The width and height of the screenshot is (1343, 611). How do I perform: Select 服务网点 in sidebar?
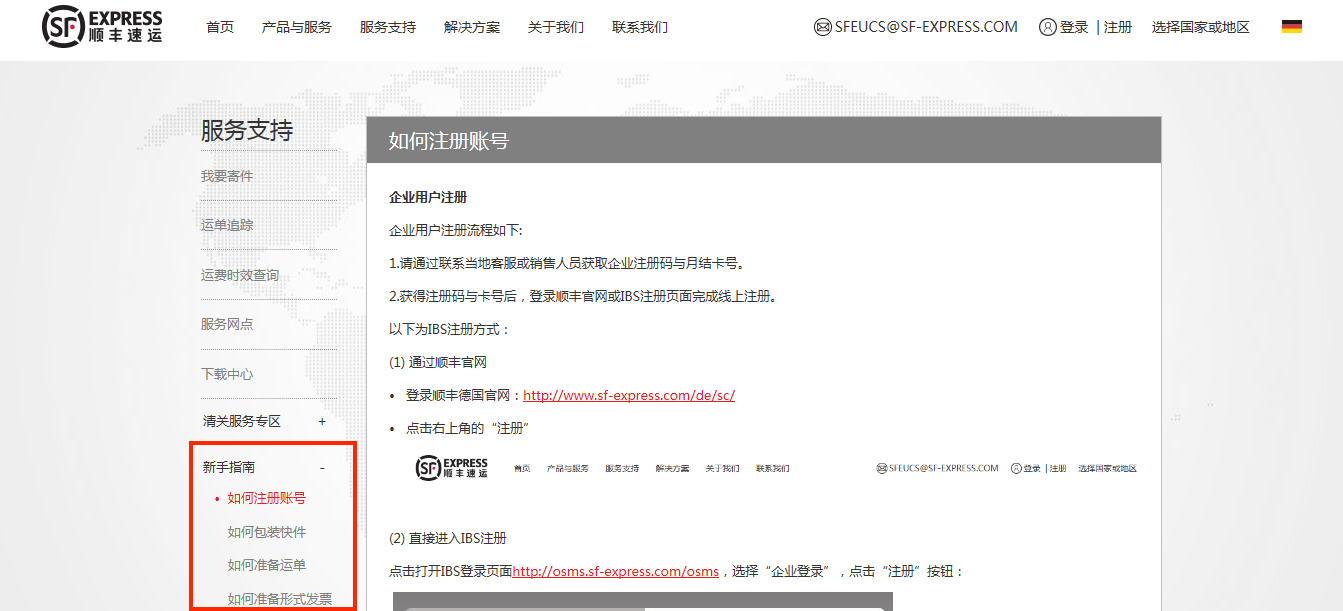[x=227, y=324]
